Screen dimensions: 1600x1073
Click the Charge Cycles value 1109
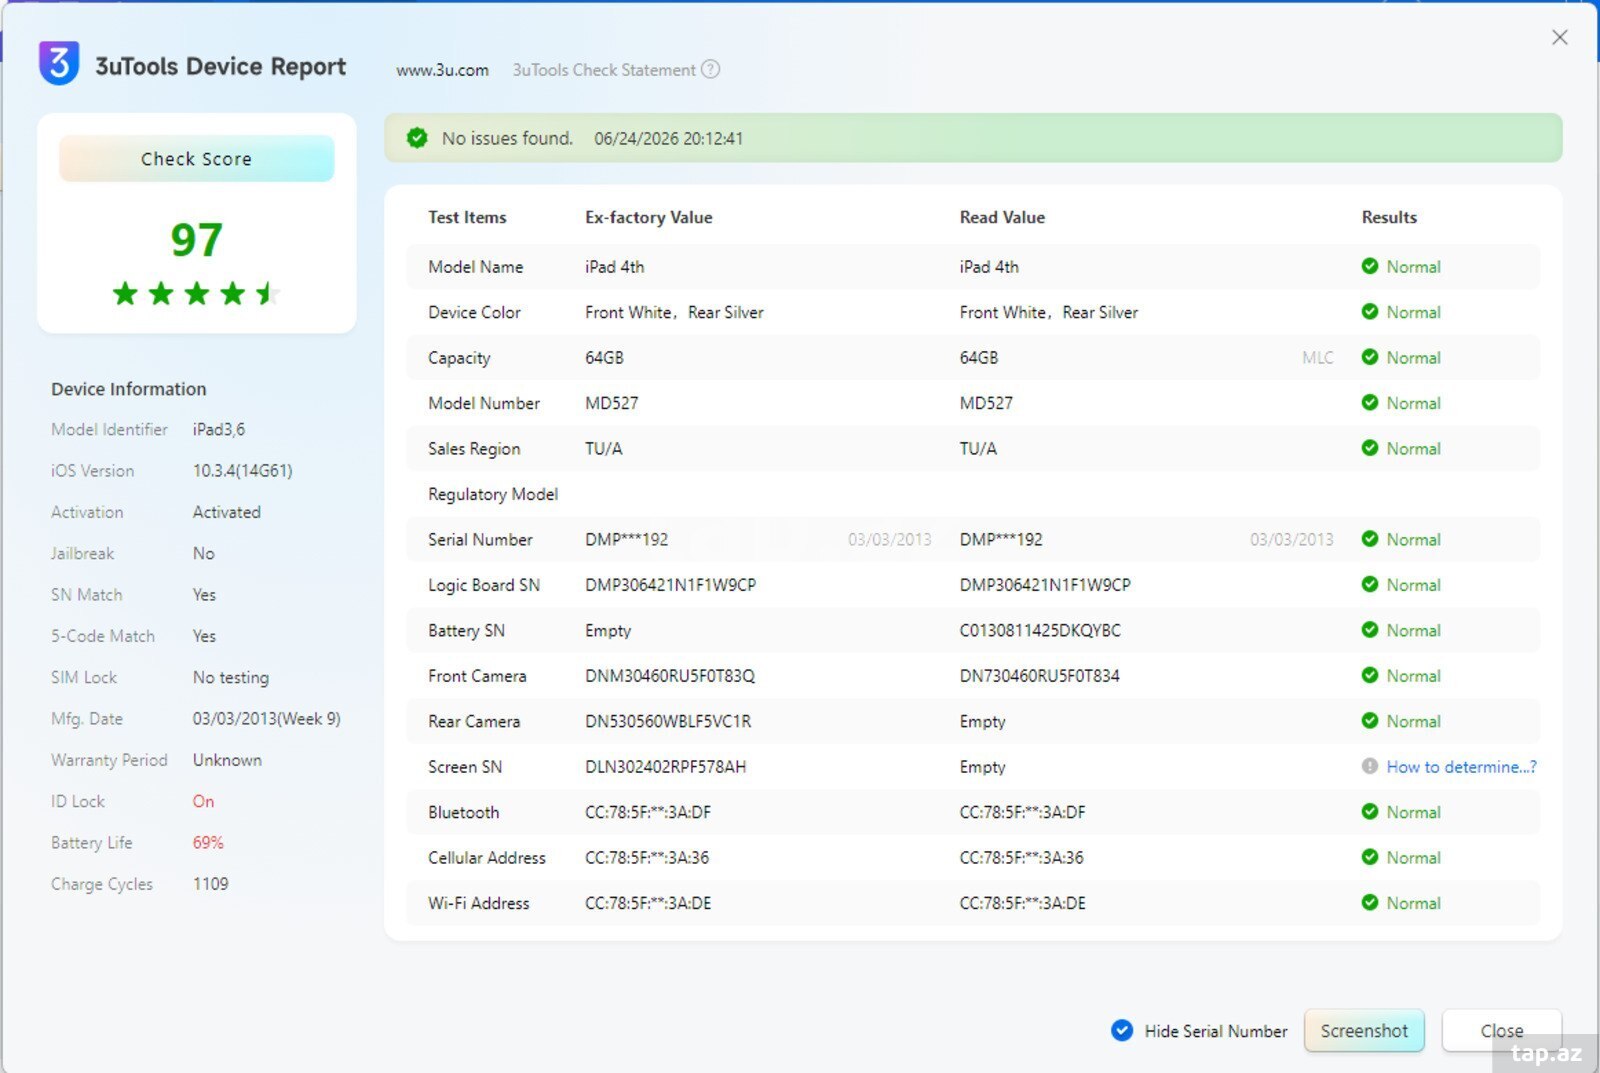(210, 884)
